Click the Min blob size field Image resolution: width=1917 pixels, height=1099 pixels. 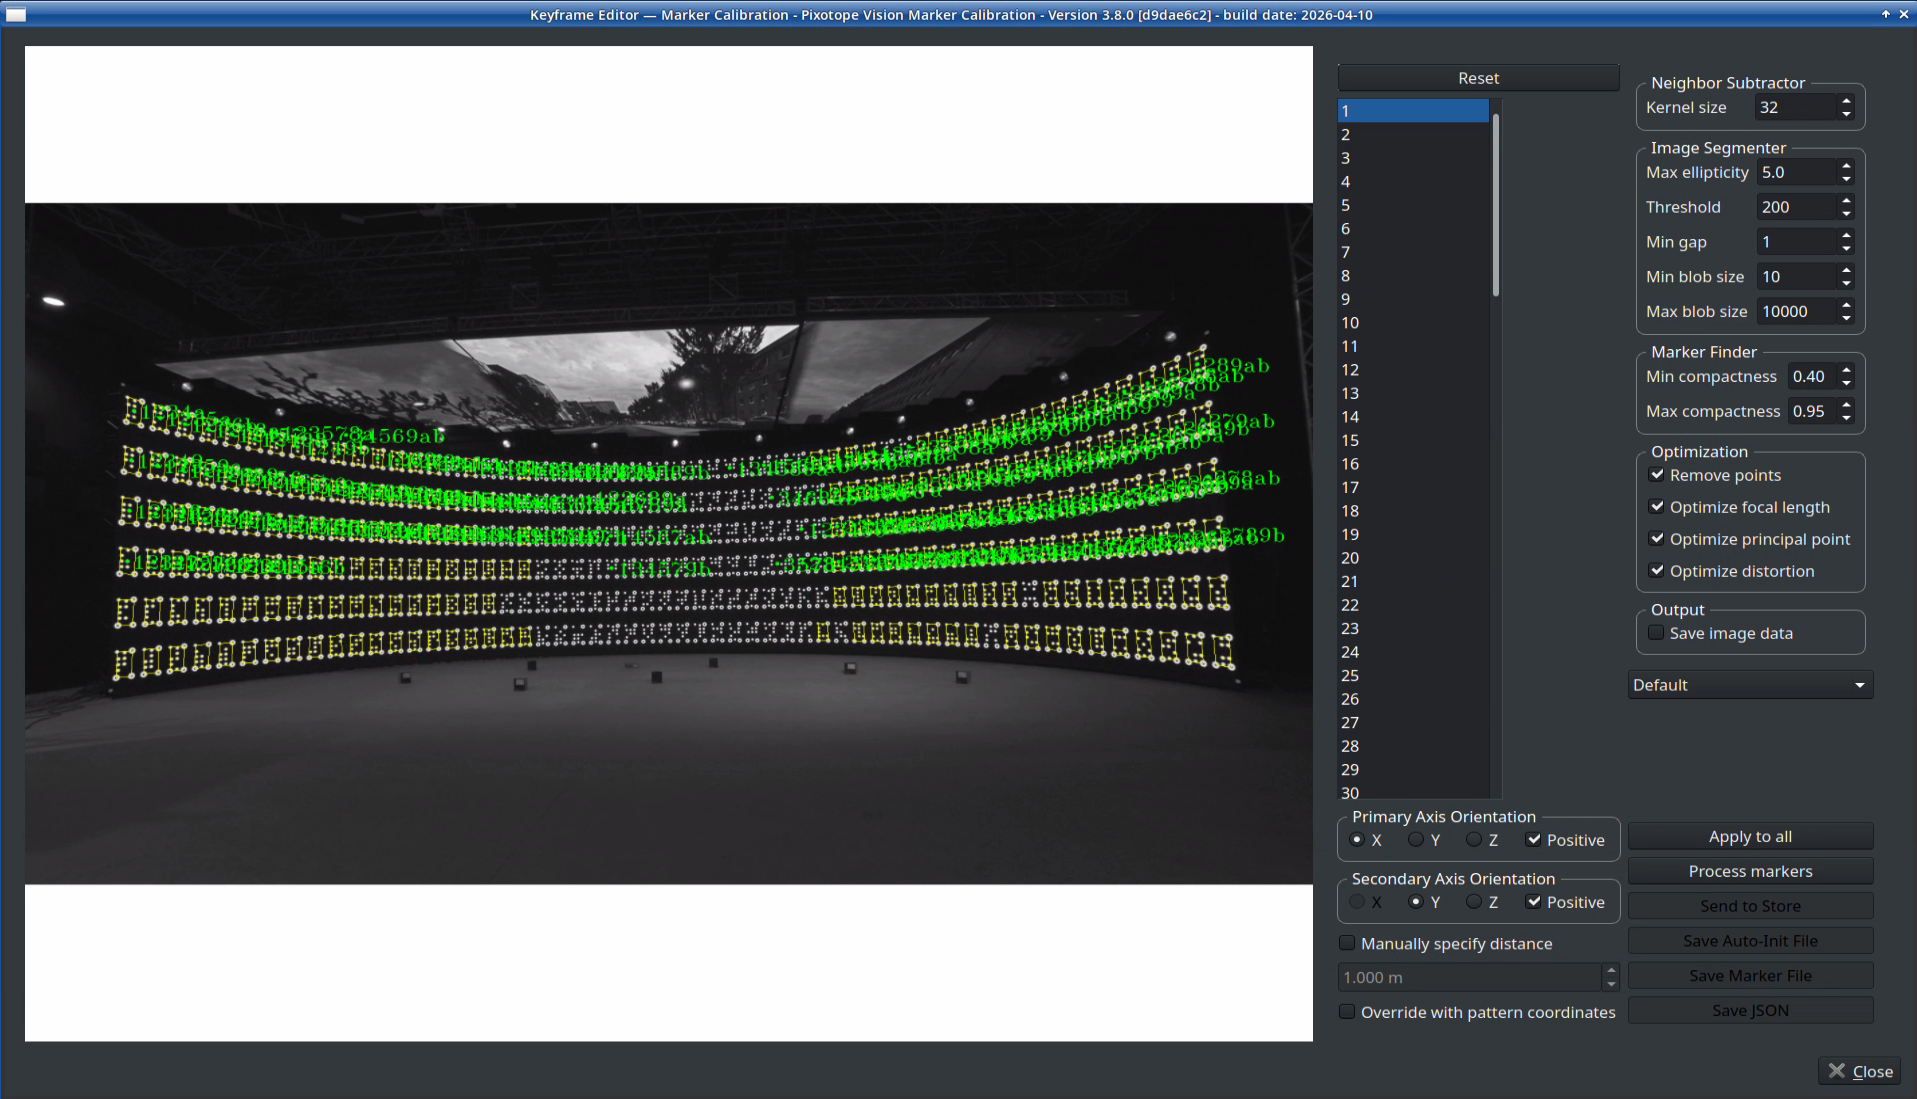click(1797, 277)
